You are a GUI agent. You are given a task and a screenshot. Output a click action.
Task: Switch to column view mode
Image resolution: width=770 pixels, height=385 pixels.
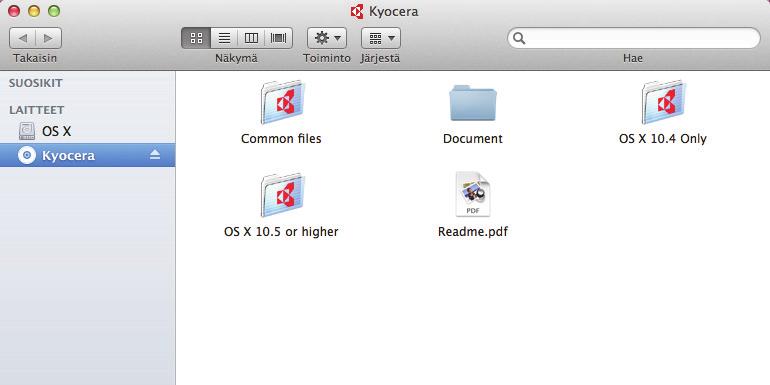[251, 38]
